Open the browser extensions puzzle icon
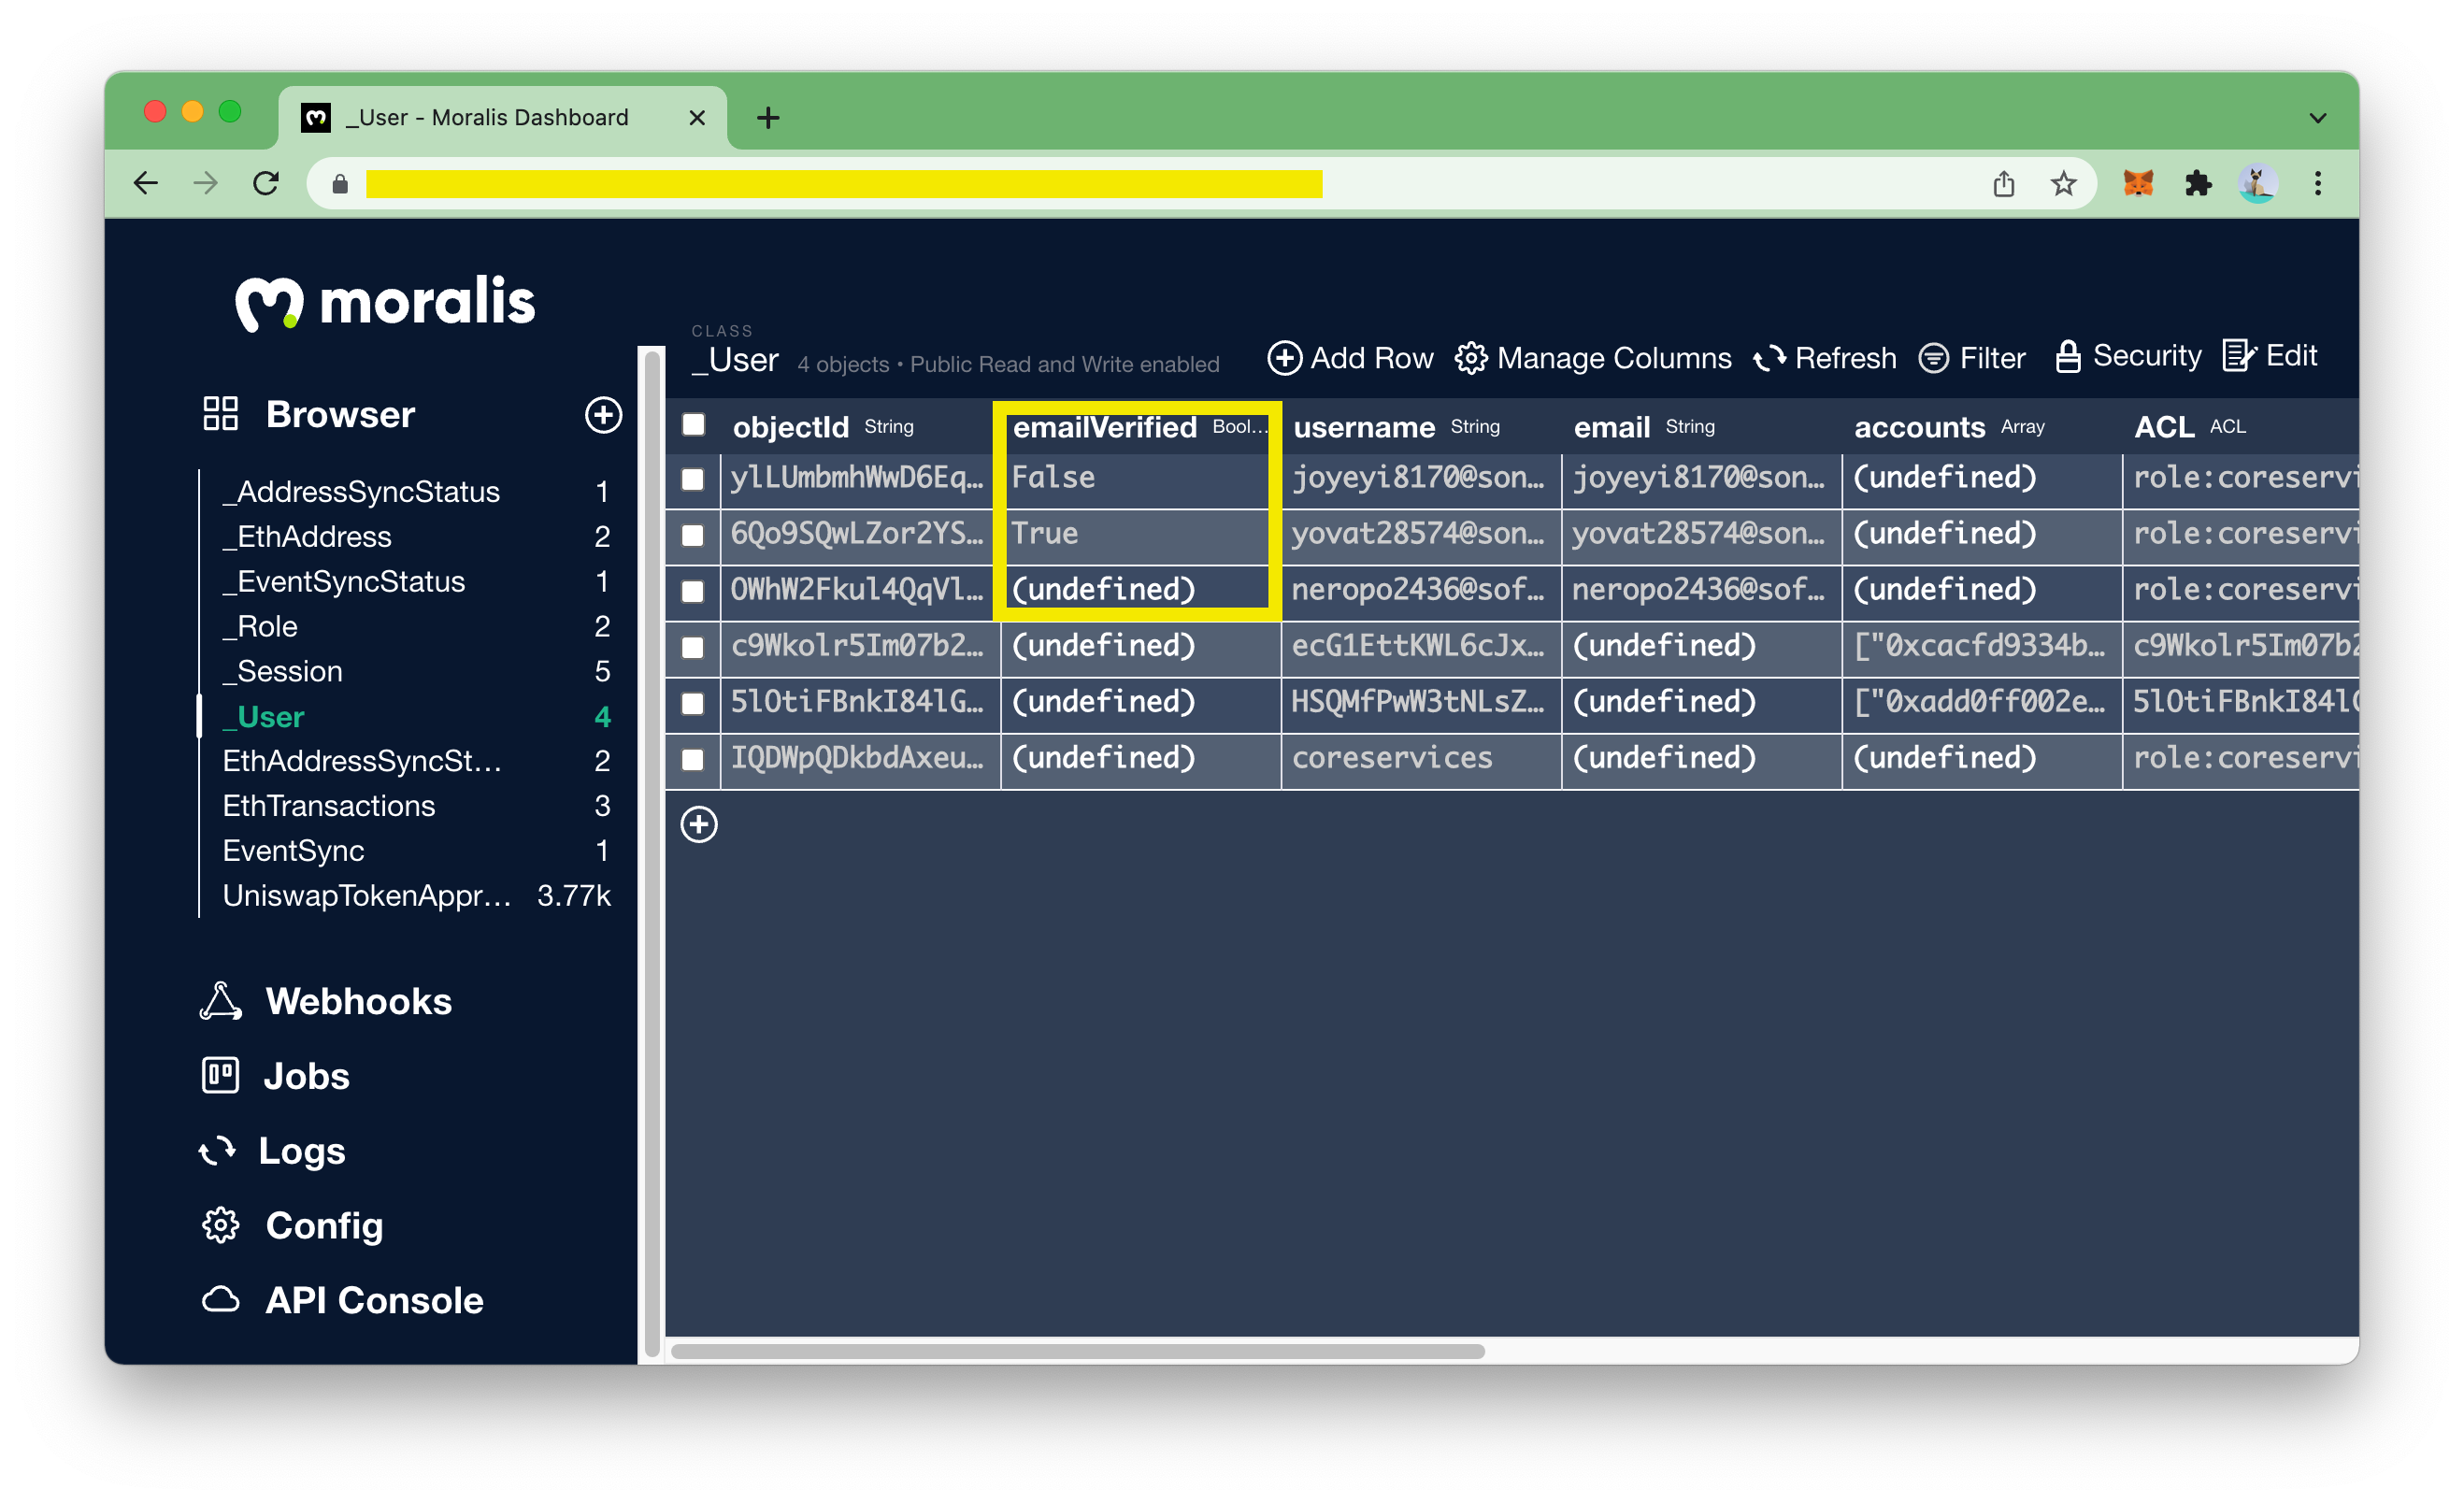Image resolution: width=2464 pixels, height=1503 pixels. tap(2198, 184)
